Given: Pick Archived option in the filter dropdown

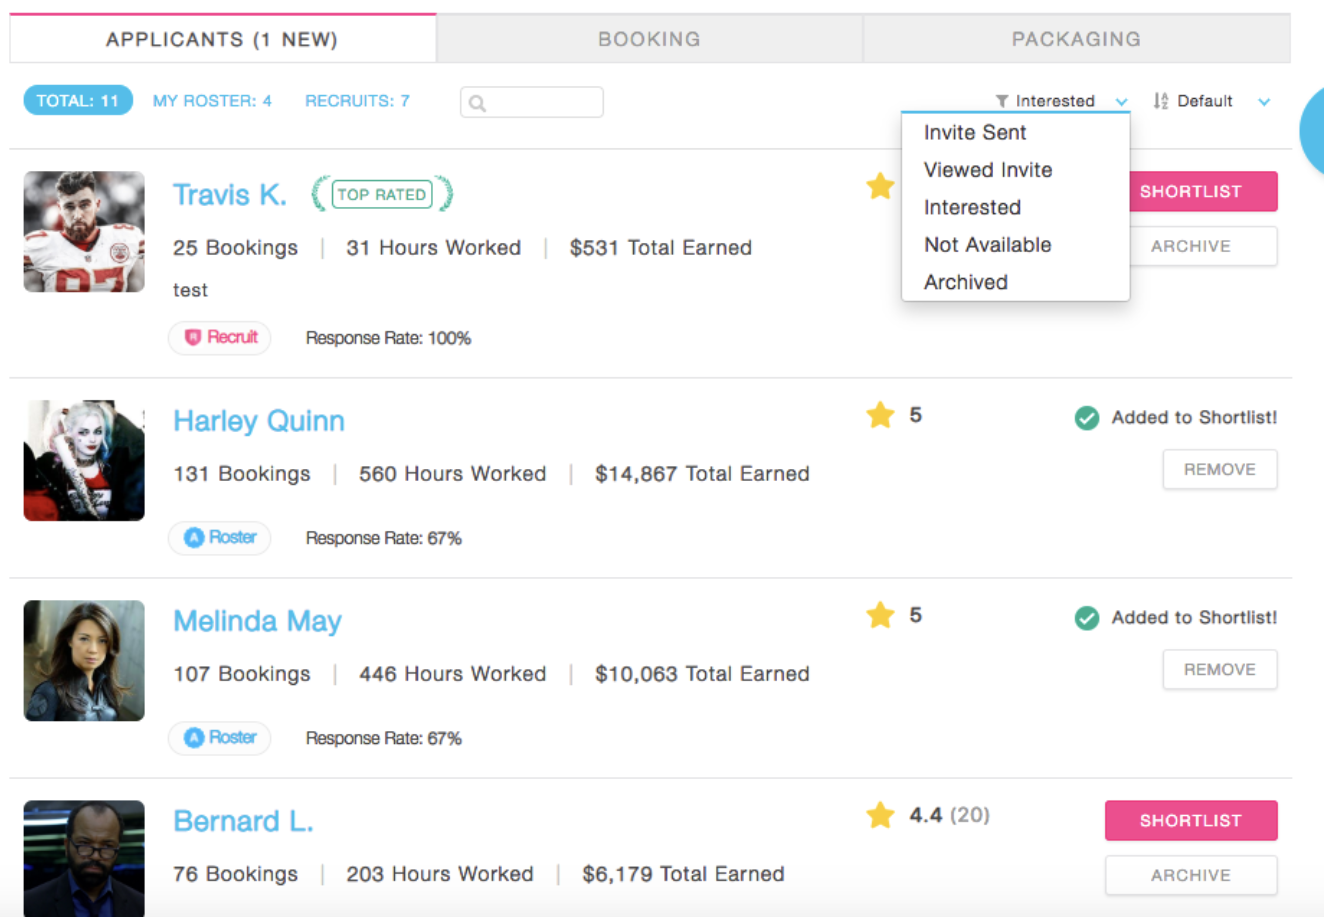Looking at the screenshot, I should tap(965, 282).
